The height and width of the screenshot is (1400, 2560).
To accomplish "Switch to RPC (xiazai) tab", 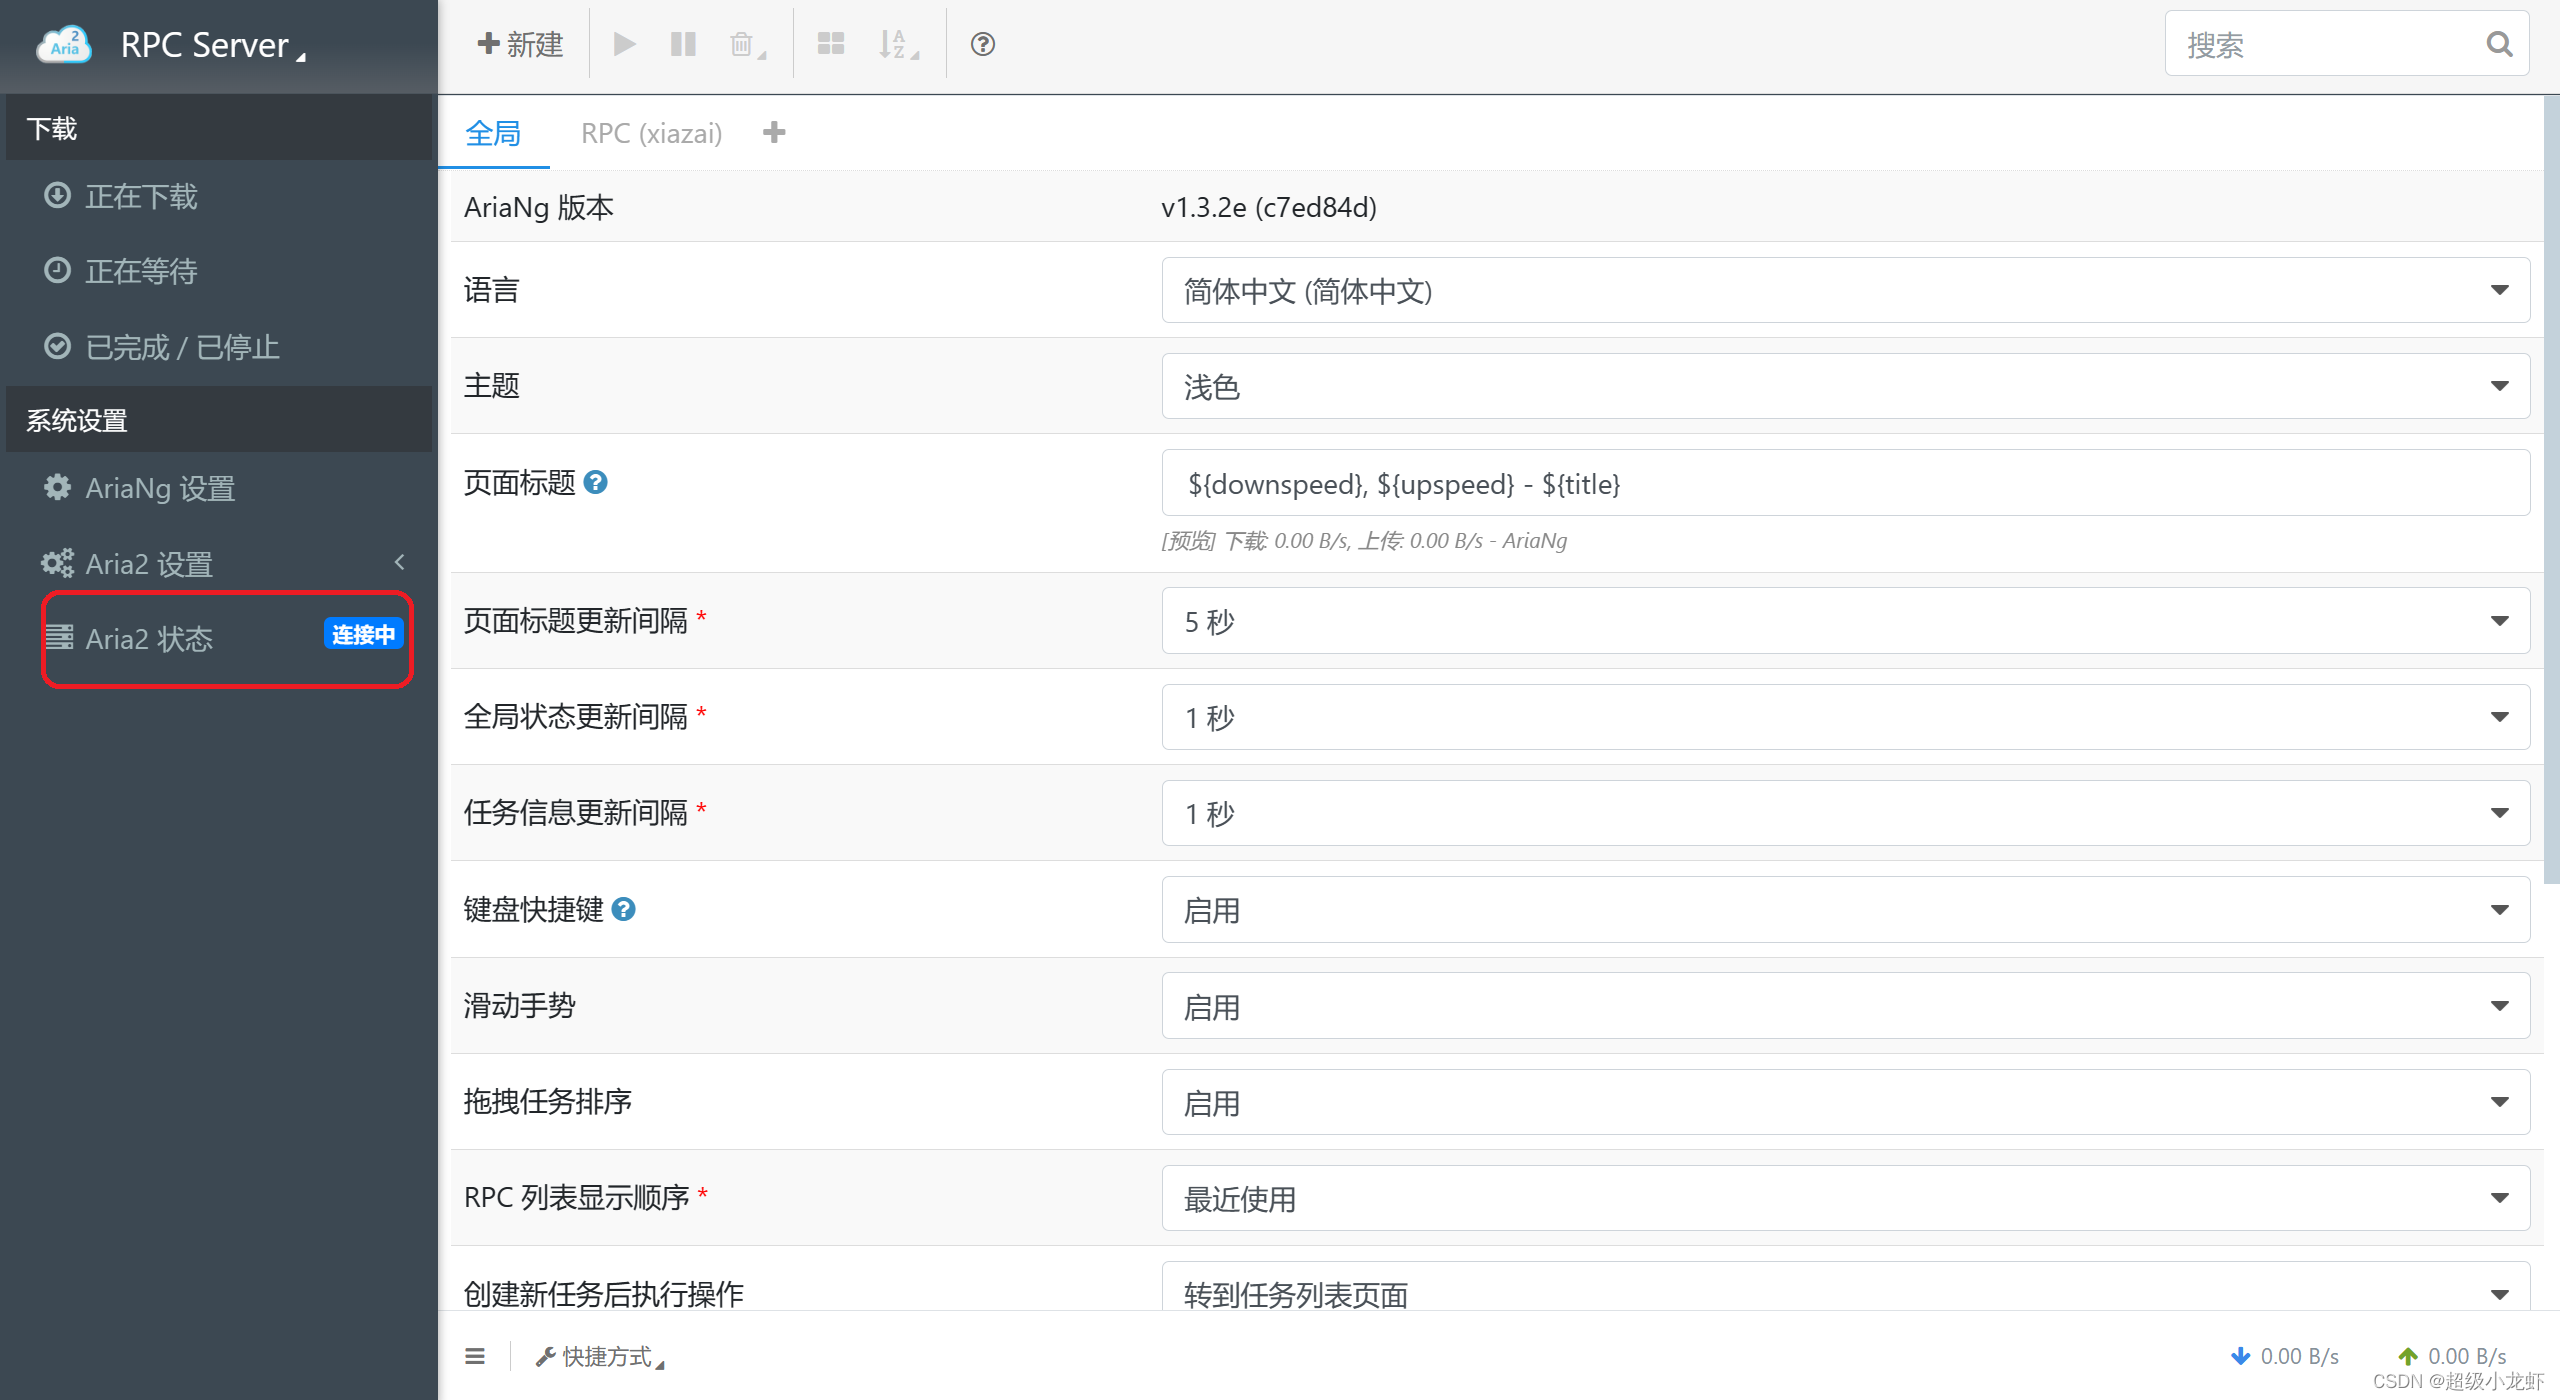I will 652,133.
